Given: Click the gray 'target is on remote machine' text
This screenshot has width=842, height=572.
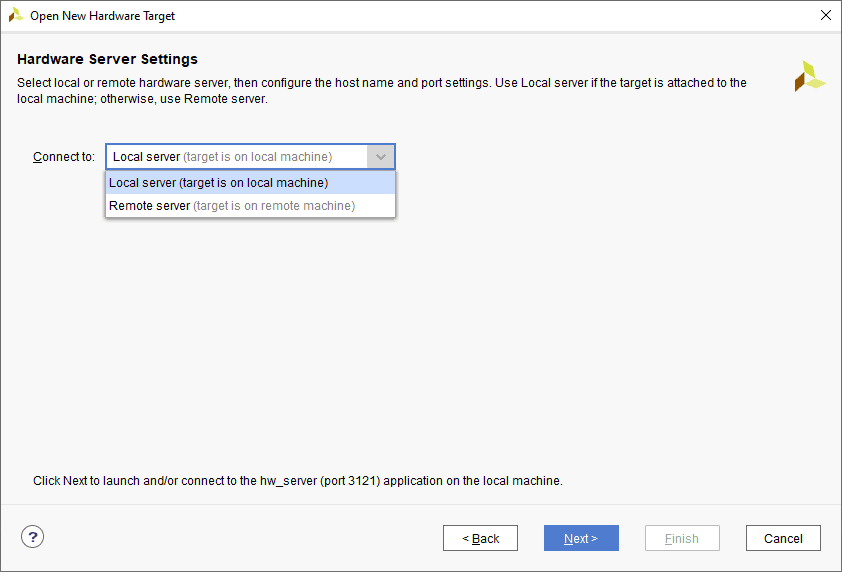Looking at the screenshot, I should tap(274, 206).
